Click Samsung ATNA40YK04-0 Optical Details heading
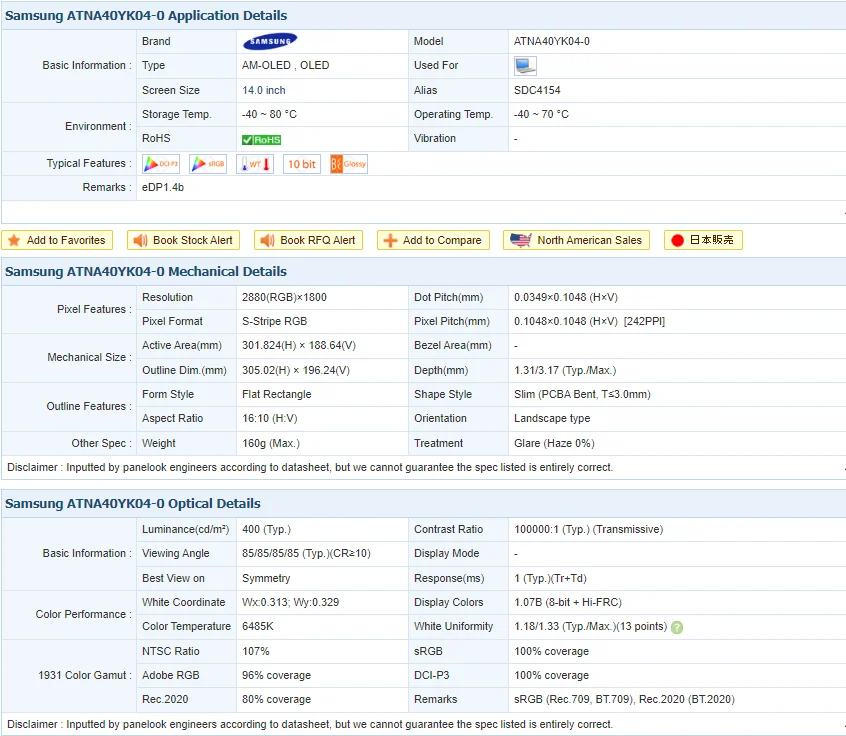This screenshot has height=736, width=846. click(133, 503)
